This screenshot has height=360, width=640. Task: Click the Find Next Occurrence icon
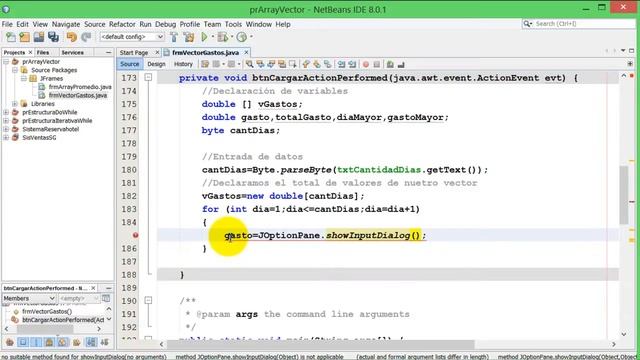coord(271,64)
